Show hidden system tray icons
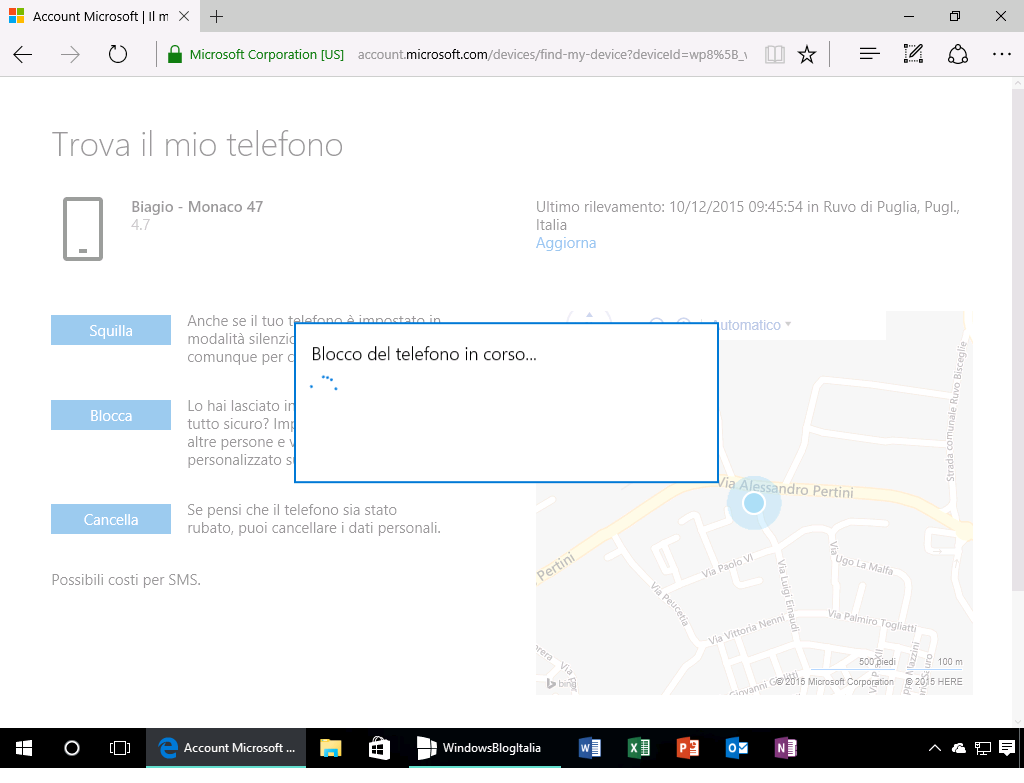The height and width of the screenshot is (783, 1024). [x=935, y=748]
